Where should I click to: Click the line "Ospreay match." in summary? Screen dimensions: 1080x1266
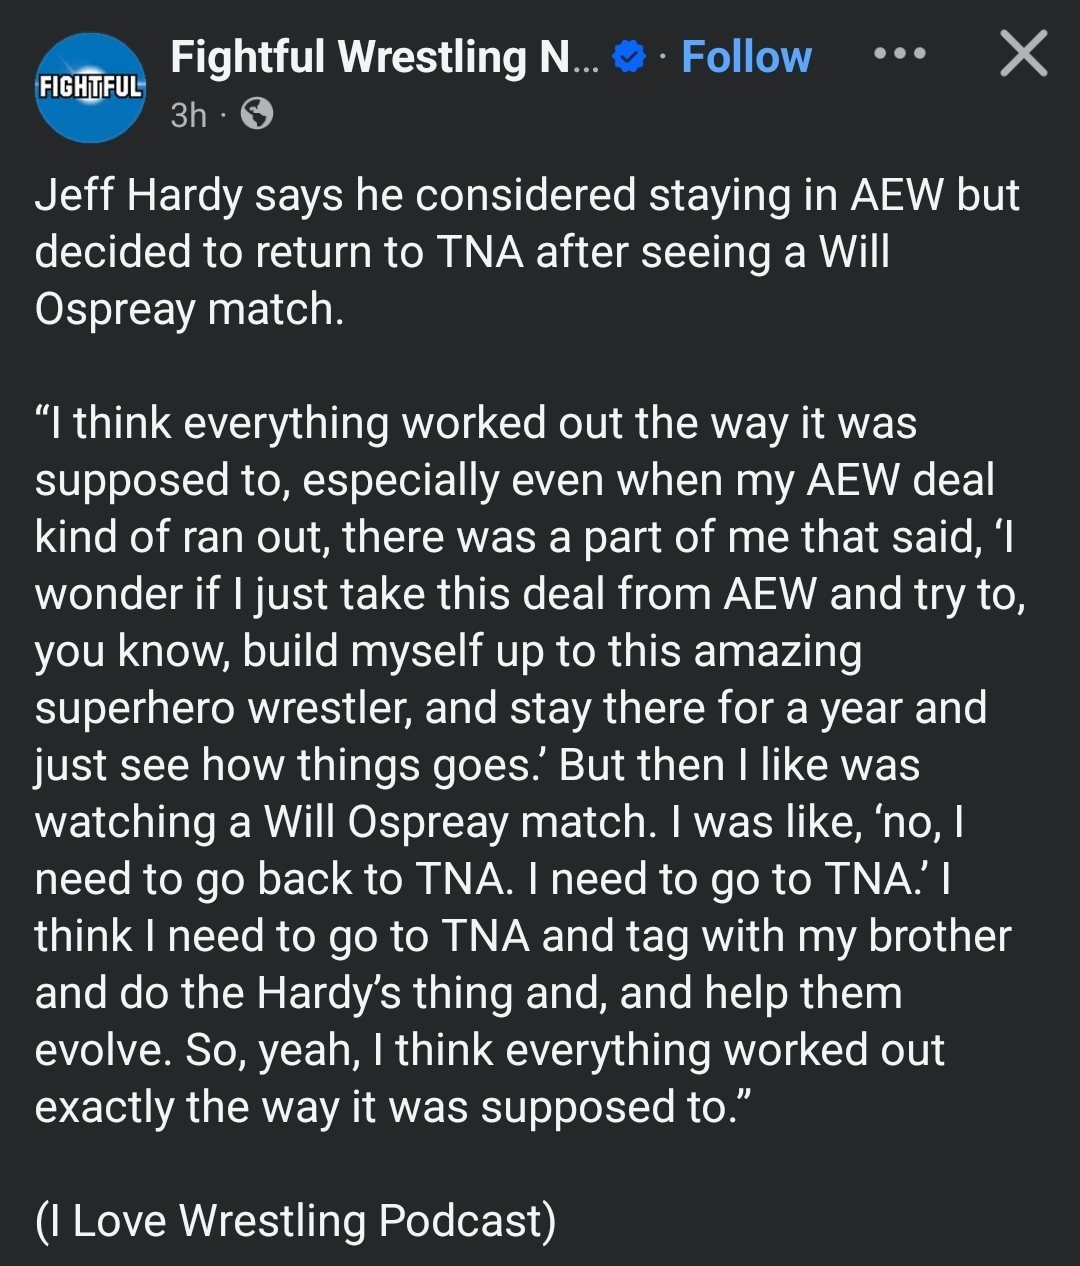[189, 309]
